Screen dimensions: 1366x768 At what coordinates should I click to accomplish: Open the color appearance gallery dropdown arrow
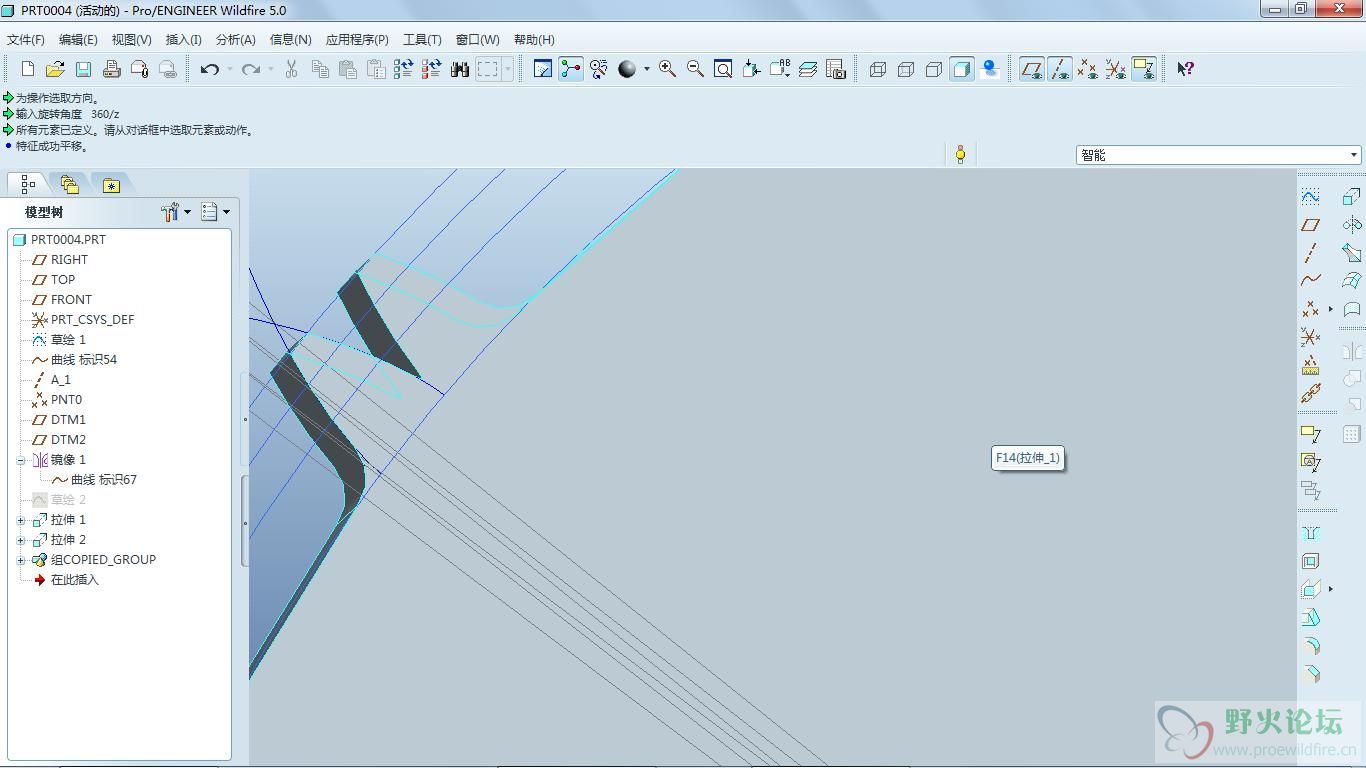coord(647,69)
